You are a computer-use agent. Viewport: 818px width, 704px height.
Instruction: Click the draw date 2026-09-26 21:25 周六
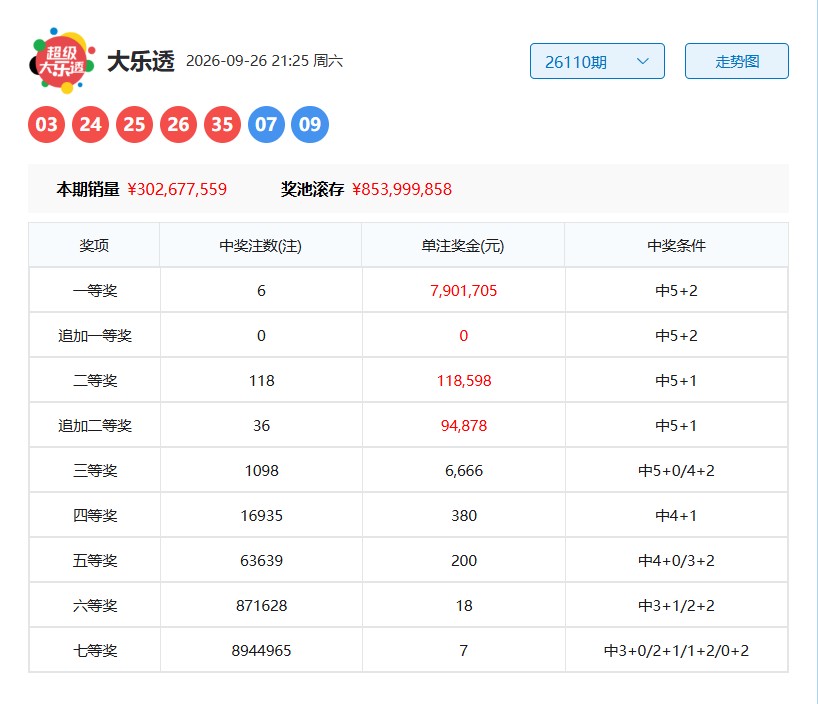point(264,61)
